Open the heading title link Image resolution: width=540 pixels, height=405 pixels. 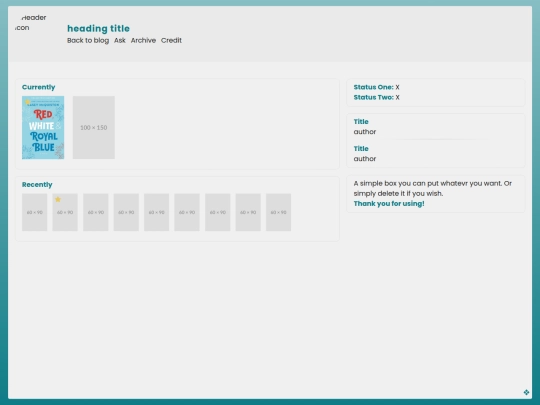coord(98,29)
